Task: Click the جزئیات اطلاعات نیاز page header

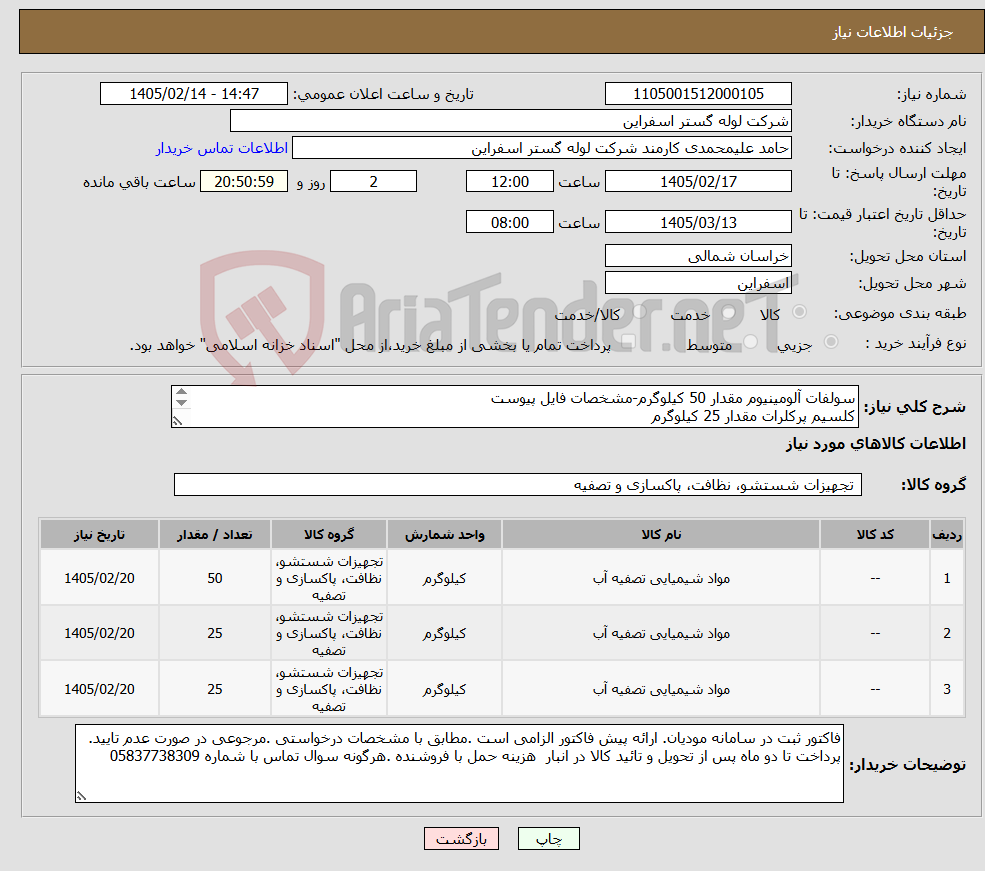Action: [x=892, y=32]
